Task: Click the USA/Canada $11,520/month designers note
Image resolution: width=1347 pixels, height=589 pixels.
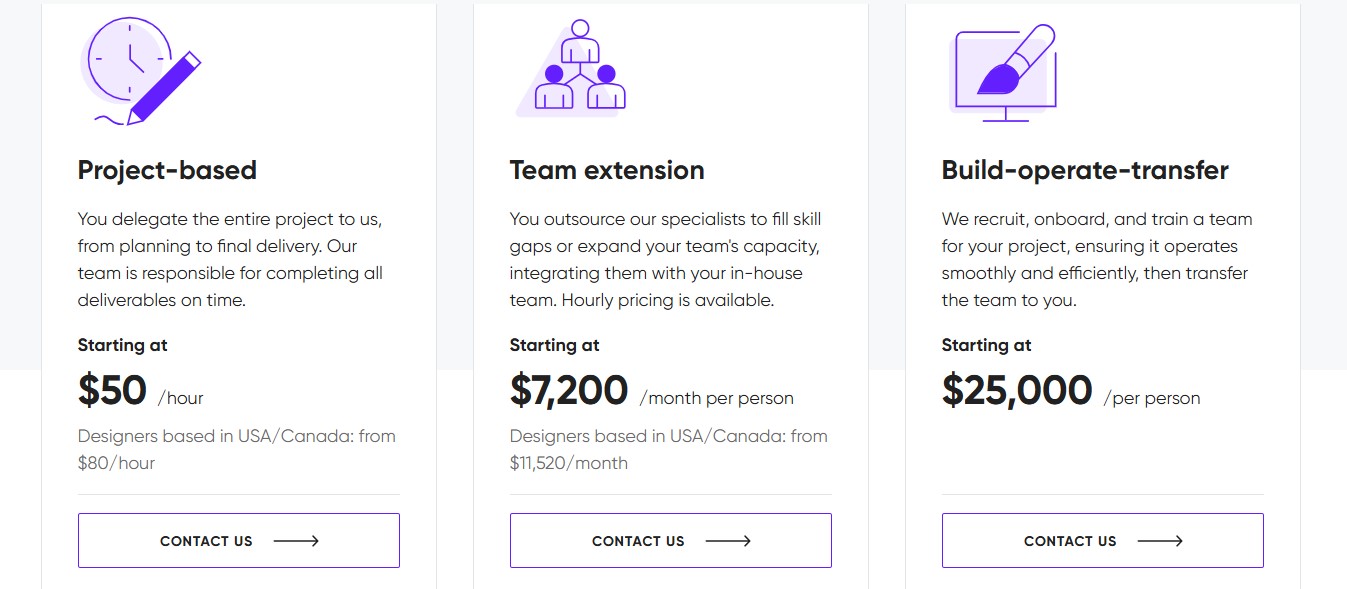Action: [x=668, y=449]
